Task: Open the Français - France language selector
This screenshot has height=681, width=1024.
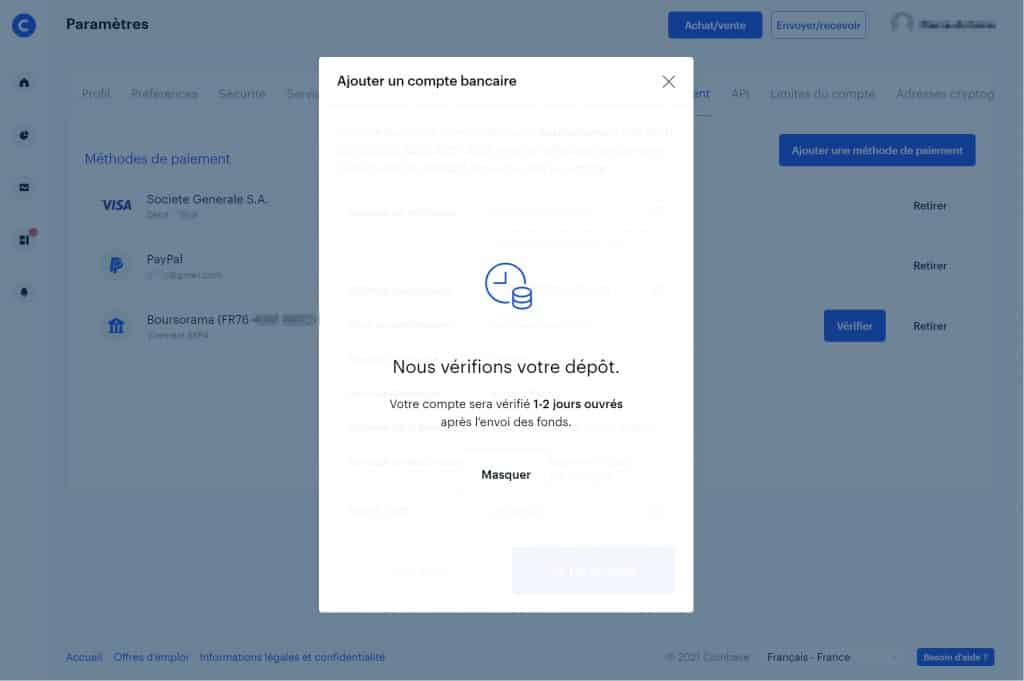Action: (x=810, y=657)
